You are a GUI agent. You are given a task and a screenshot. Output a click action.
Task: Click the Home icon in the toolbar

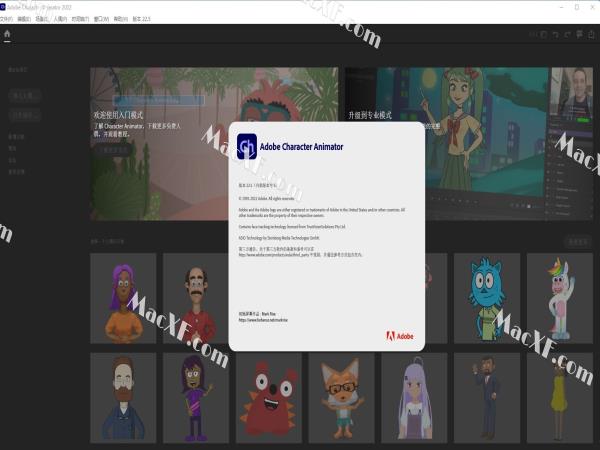7,34
